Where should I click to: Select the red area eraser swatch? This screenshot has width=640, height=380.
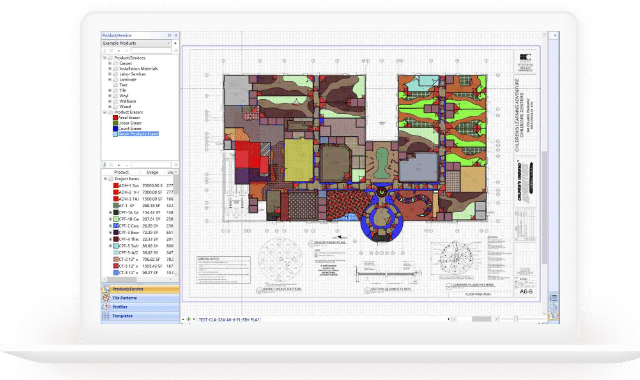coord(116,118)
